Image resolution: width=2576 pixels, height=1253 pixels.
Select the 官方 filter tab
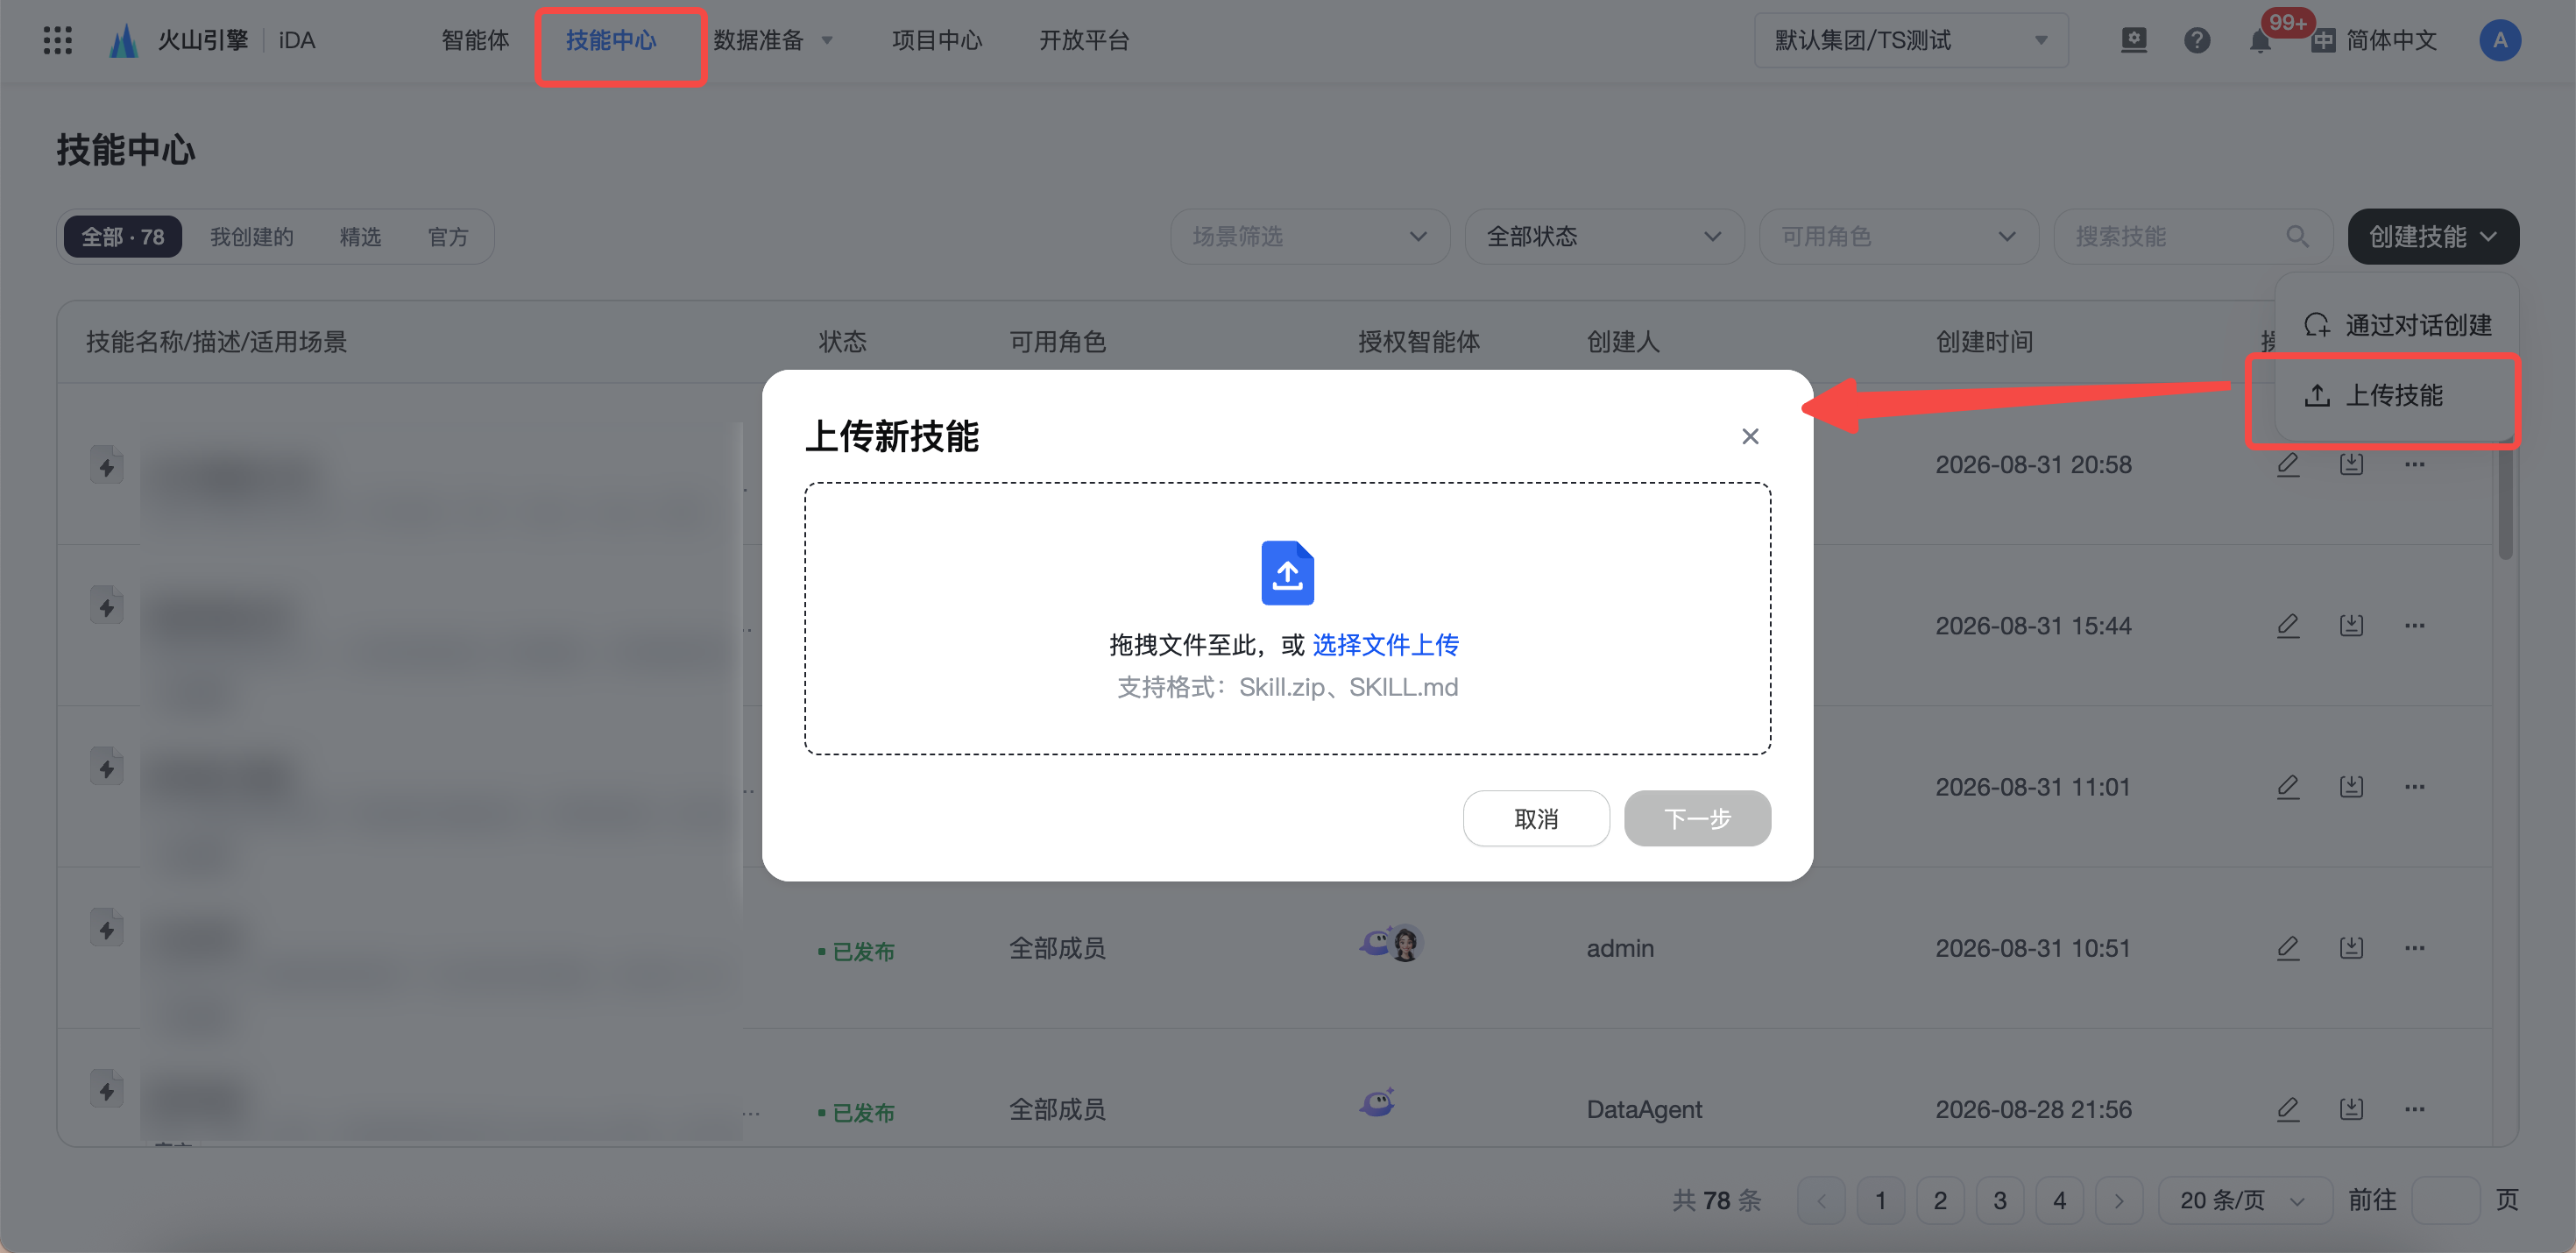448,237
